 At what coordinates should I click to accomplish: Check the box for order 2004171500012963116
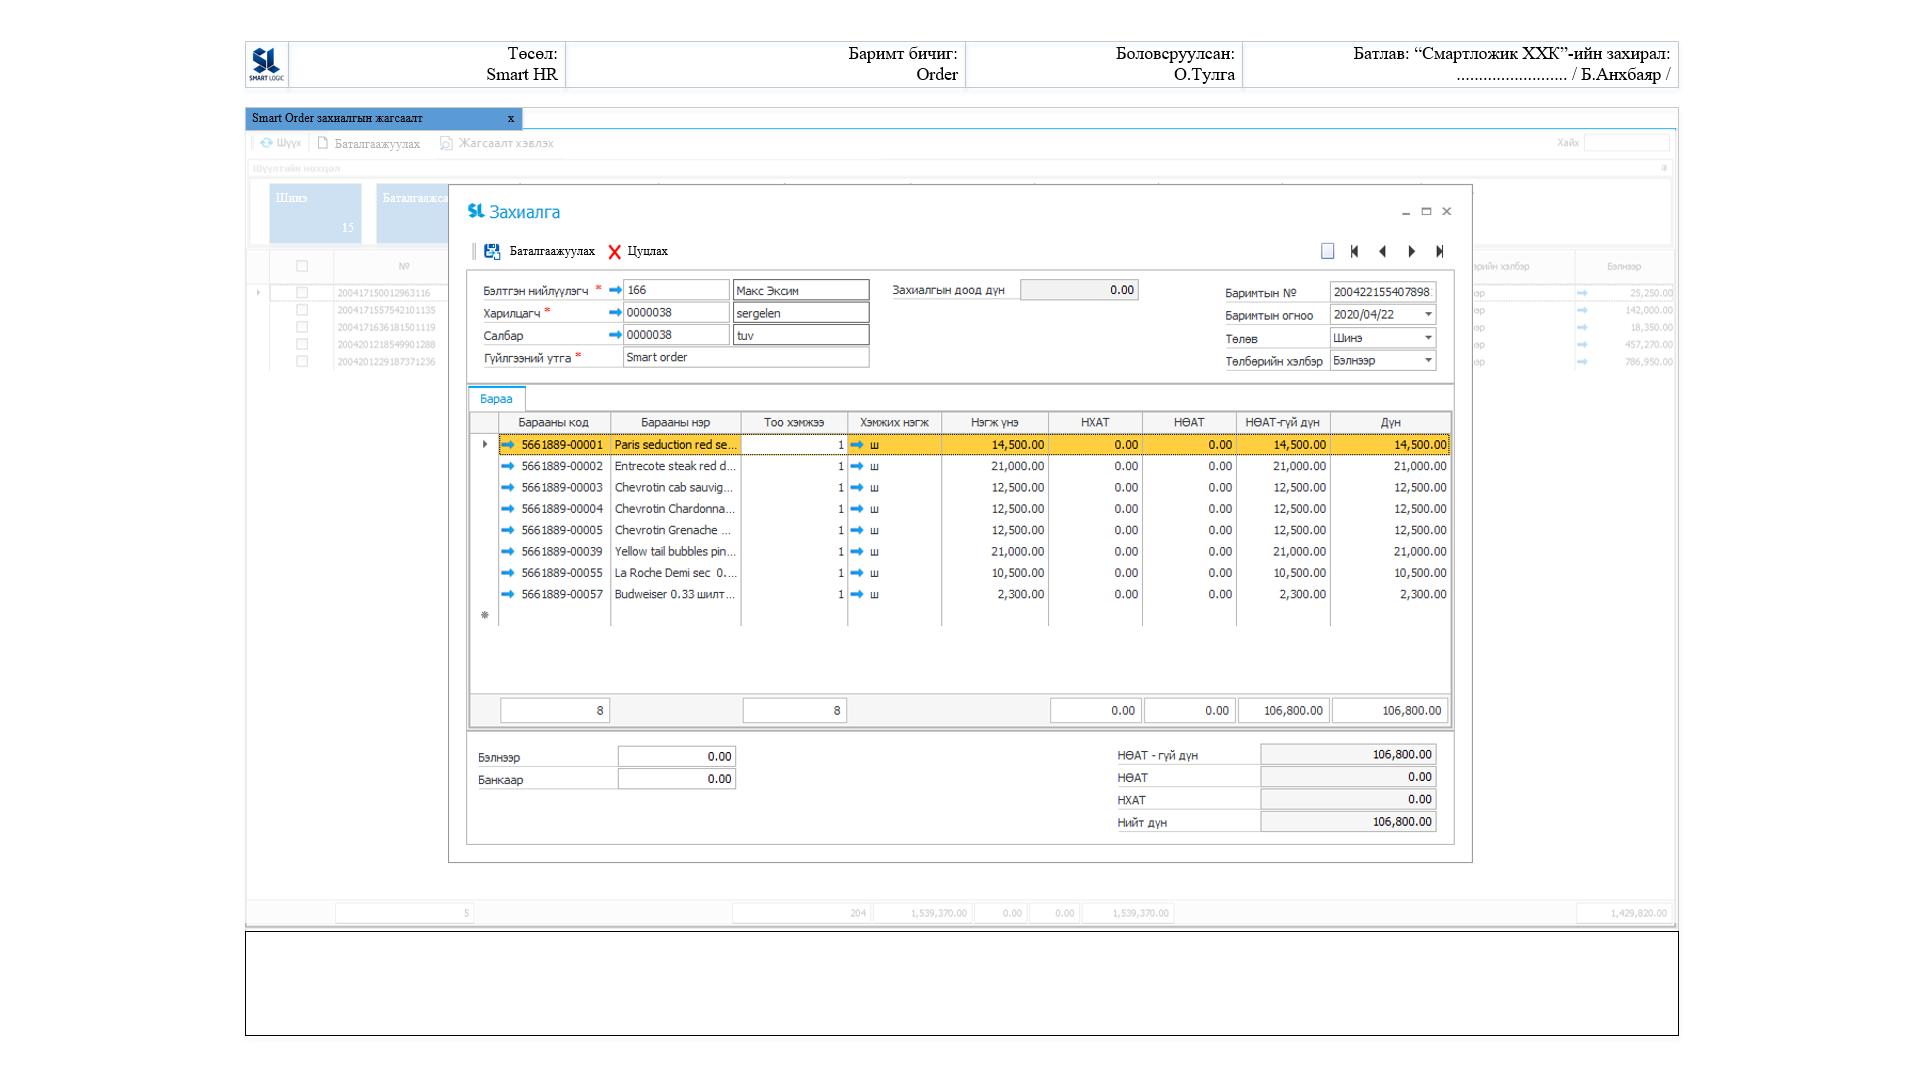coord(302,293)
